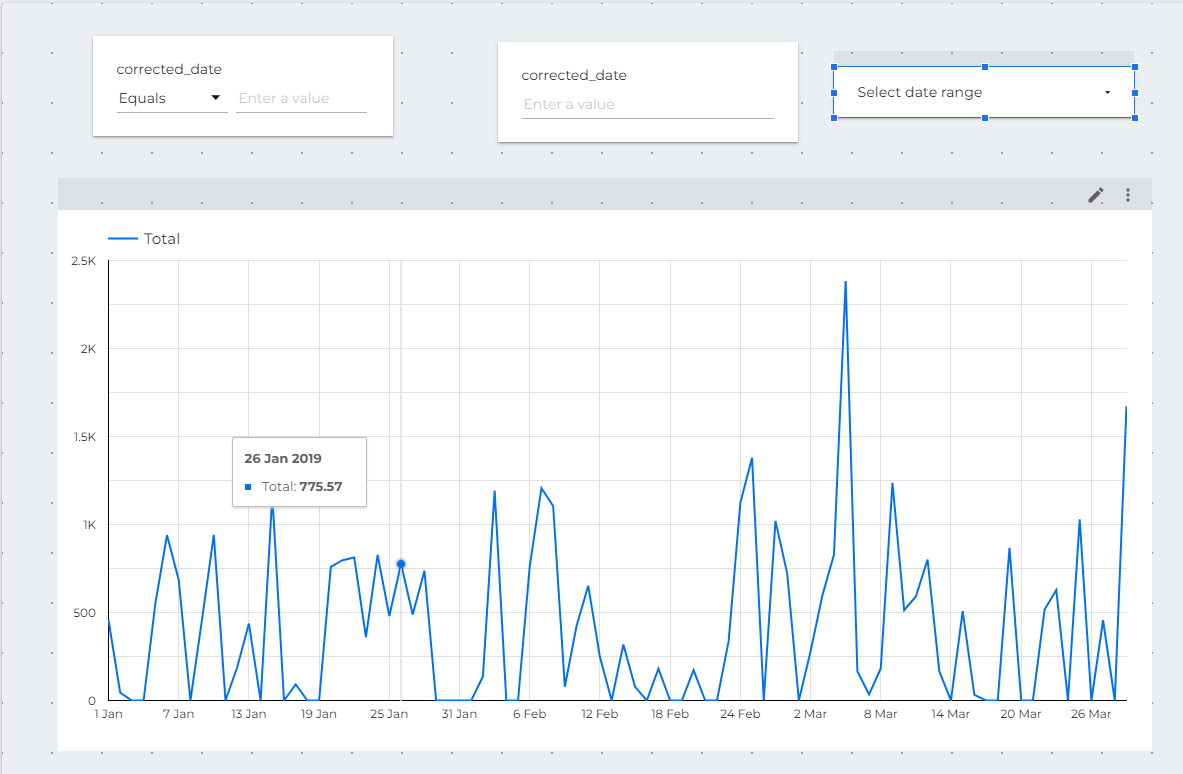Click bottom-right corner handle of date range control
This screenshot has height=774, width=1183.
(x=1135, y=118)
